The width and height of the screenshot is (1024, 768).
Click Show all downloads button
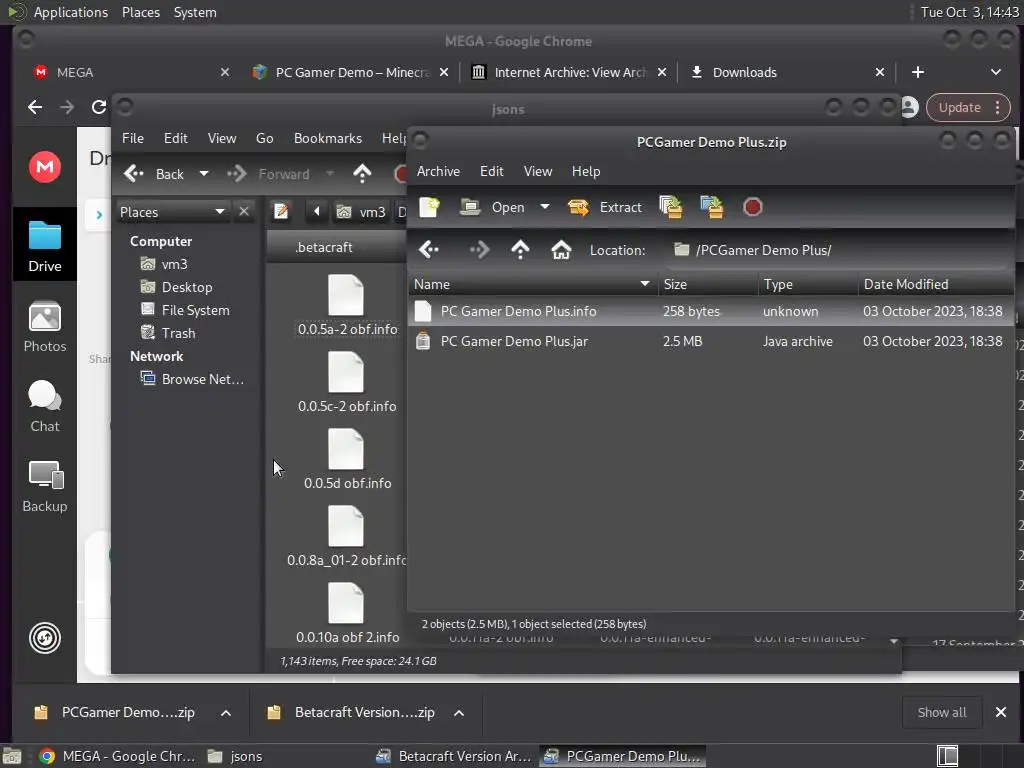click(941, 712)
